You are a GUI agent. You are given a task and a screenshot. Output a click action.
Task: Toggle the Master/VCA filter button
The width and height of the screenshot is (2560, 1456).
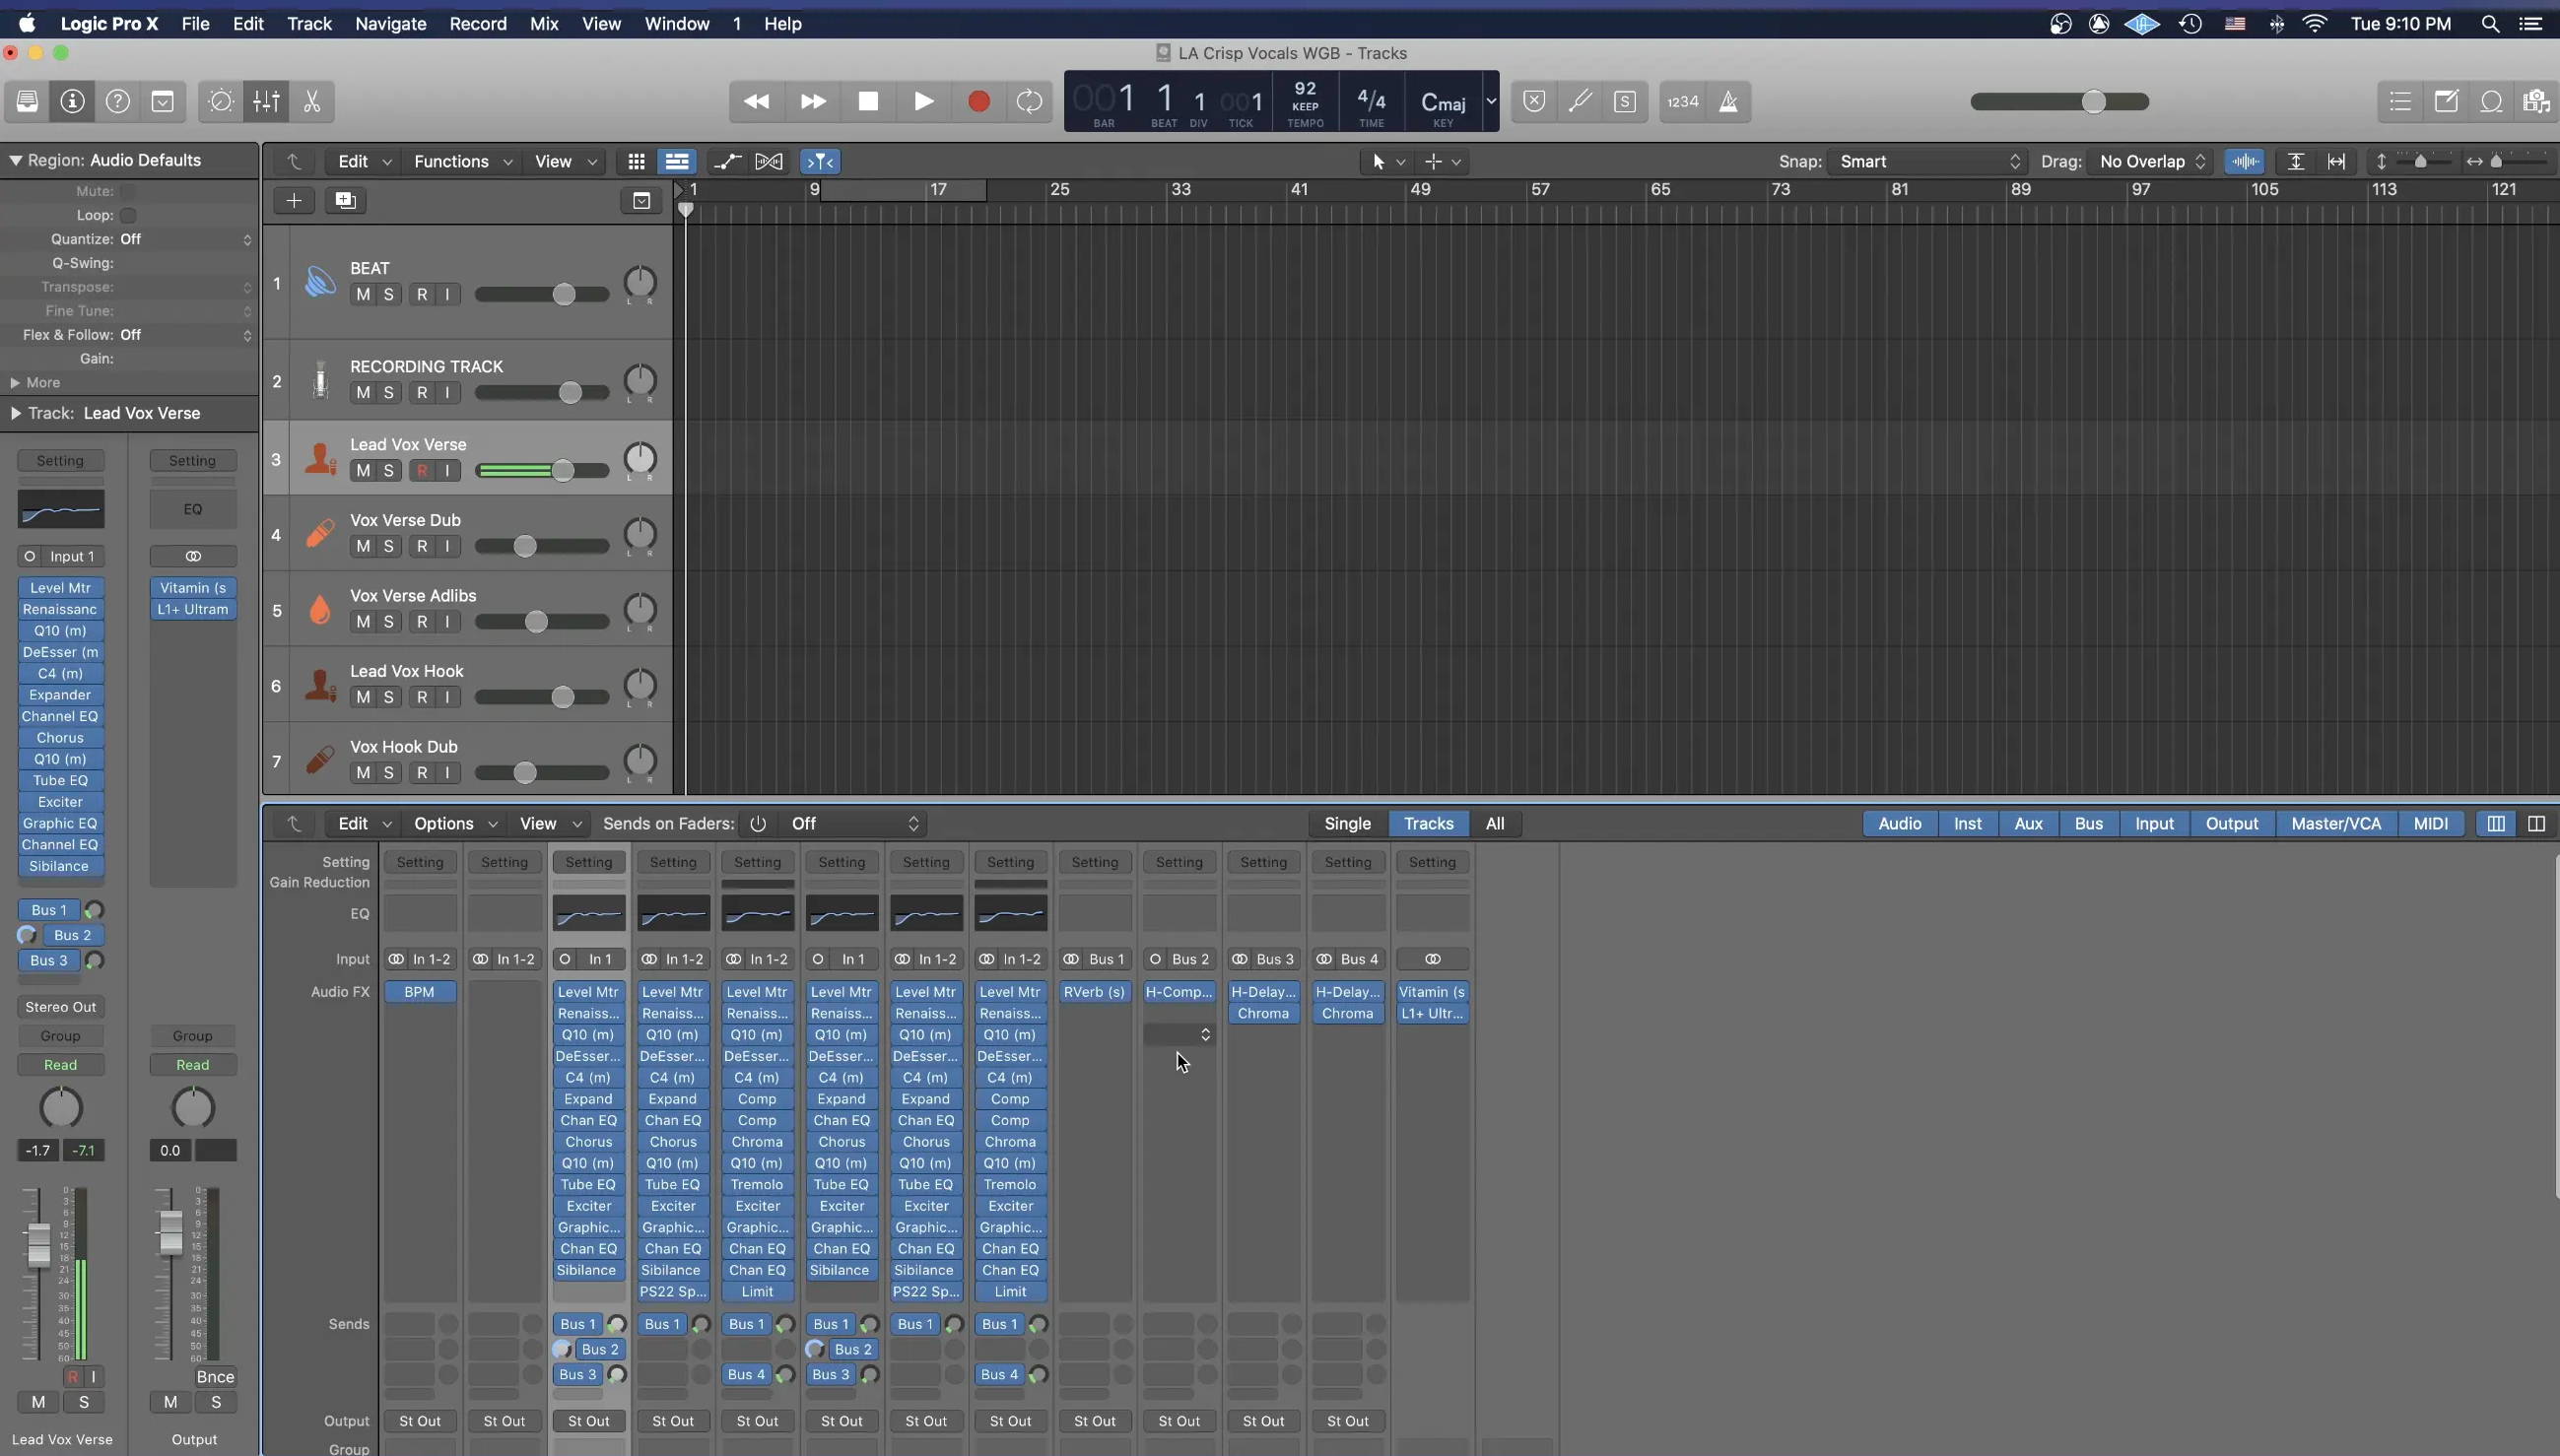coord(2336,823)
